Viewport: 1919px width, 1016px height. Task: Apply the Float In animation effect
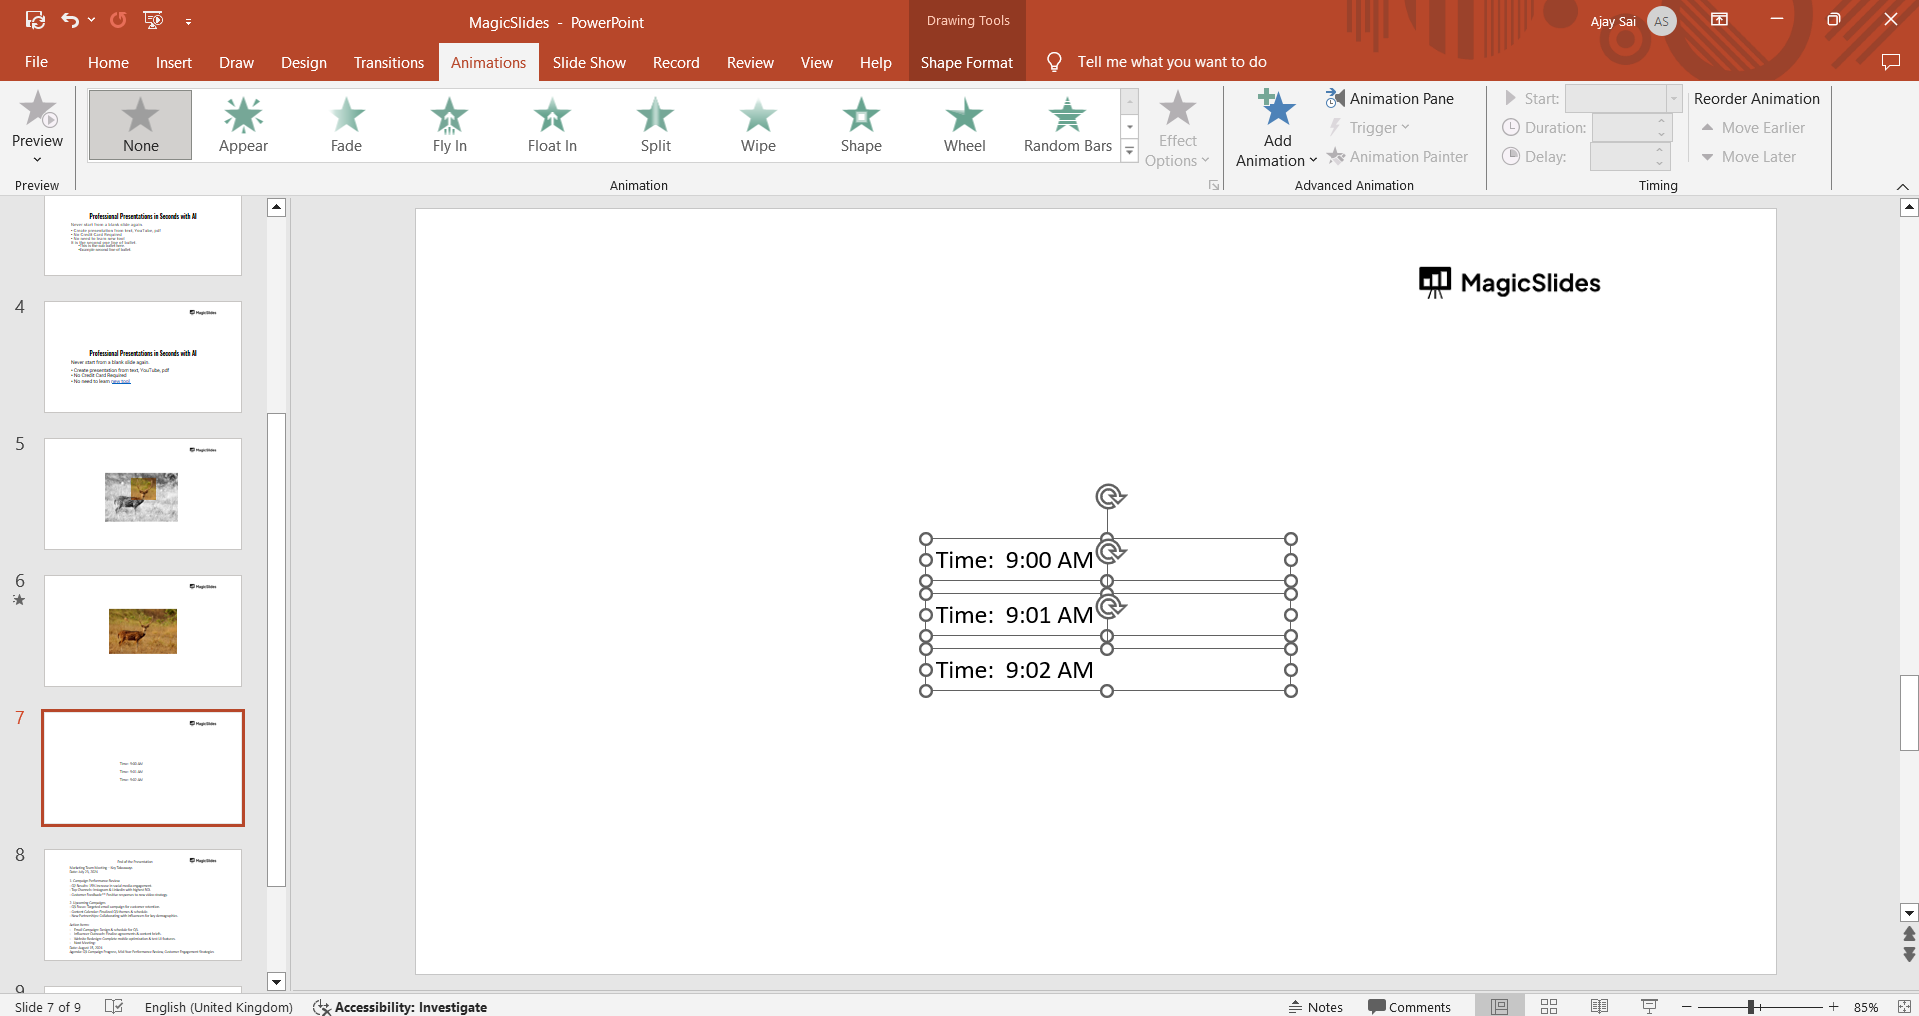[x=552, y=125]
